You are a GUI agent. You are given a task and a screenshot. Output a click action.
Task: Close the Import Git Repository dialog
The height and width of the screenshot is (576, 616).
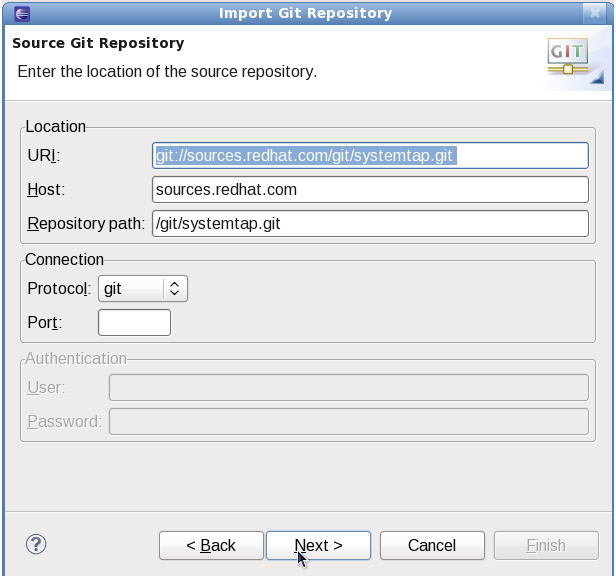coord(595,13)
